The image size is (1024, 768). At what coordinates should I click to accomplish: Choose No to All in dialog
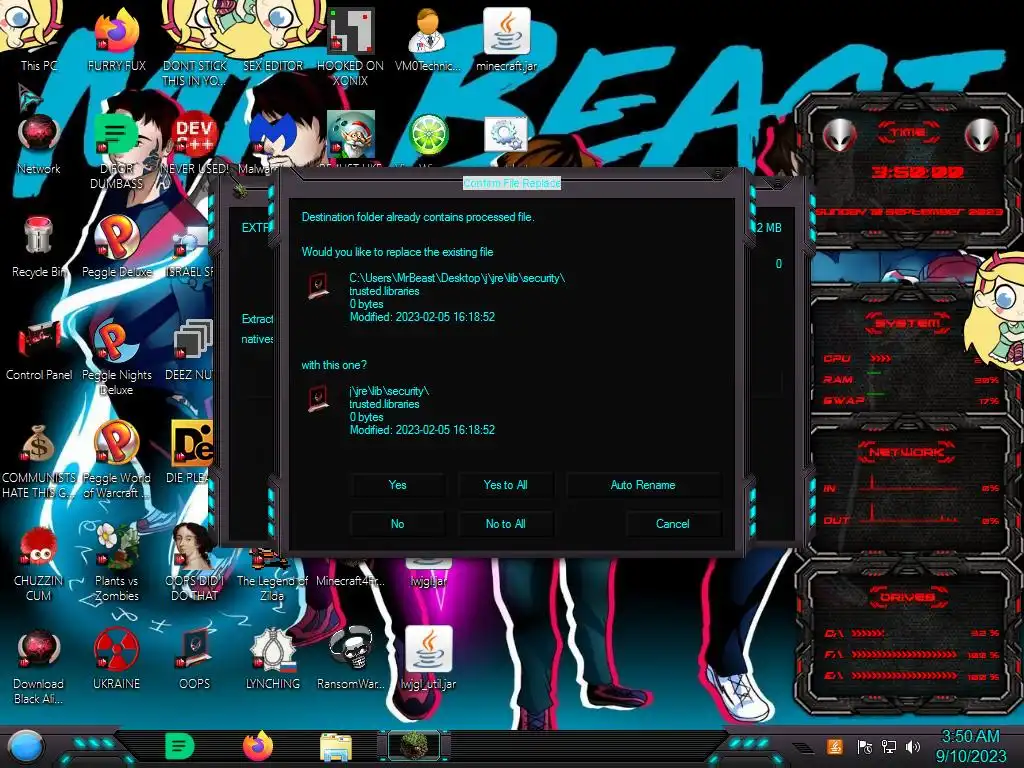(505, 524)
